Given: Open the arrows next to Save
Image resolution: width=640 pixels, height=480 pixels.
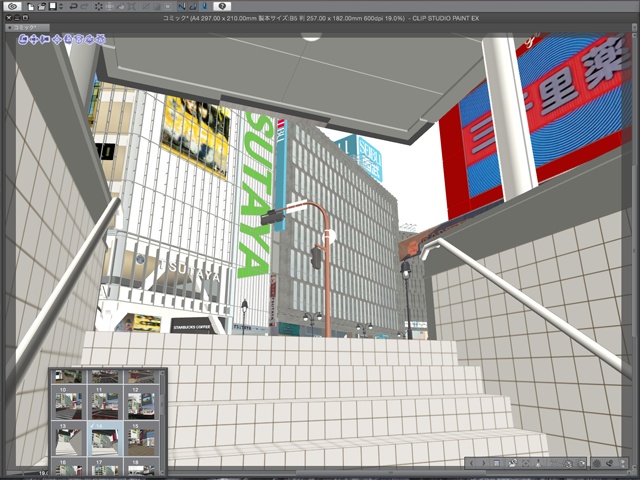Looking at the screenshot, I should point(61,6).
